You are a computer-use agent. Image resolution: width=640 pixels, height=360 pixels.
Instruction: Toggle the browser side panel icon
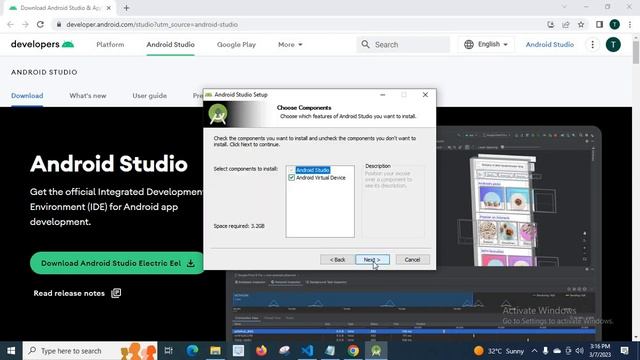click(599, 24)
